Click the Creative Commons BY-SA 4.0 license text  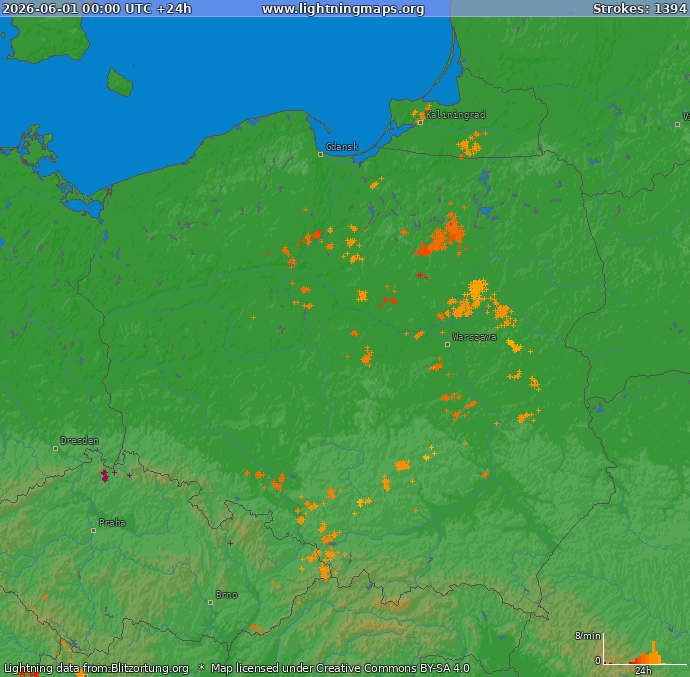340,668
